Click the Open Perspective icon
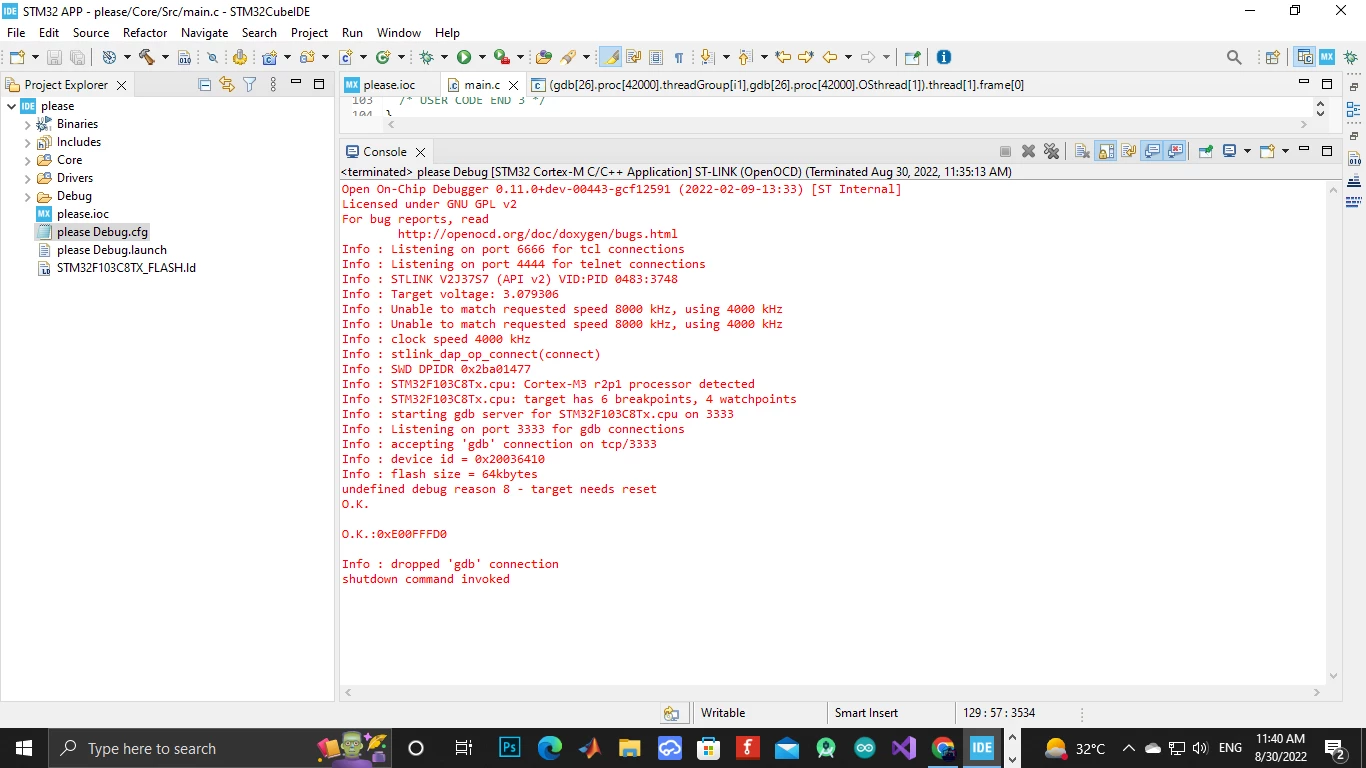 (x=1273, y=58)
